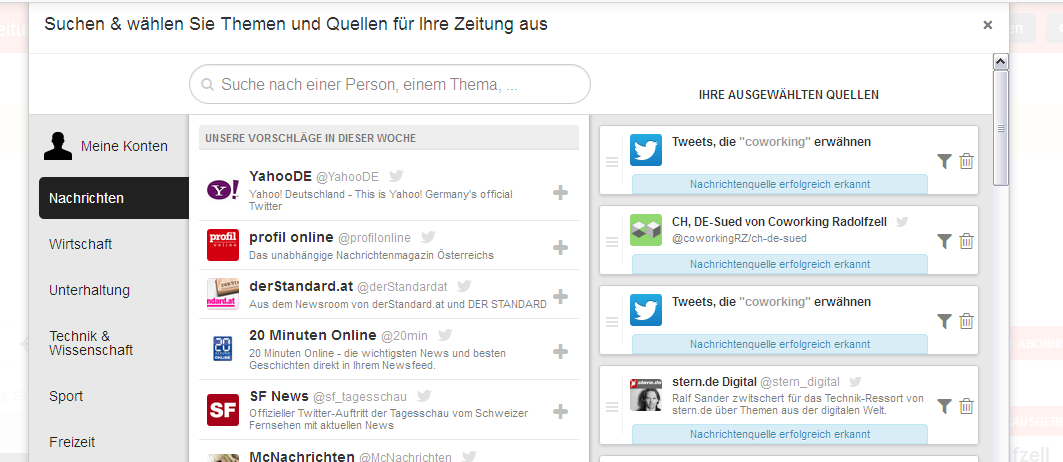Click plus icon next to derStandard.at
The width and height of the screenshot is (1063, 462).
pyautogui.click(x=560, y=296)
